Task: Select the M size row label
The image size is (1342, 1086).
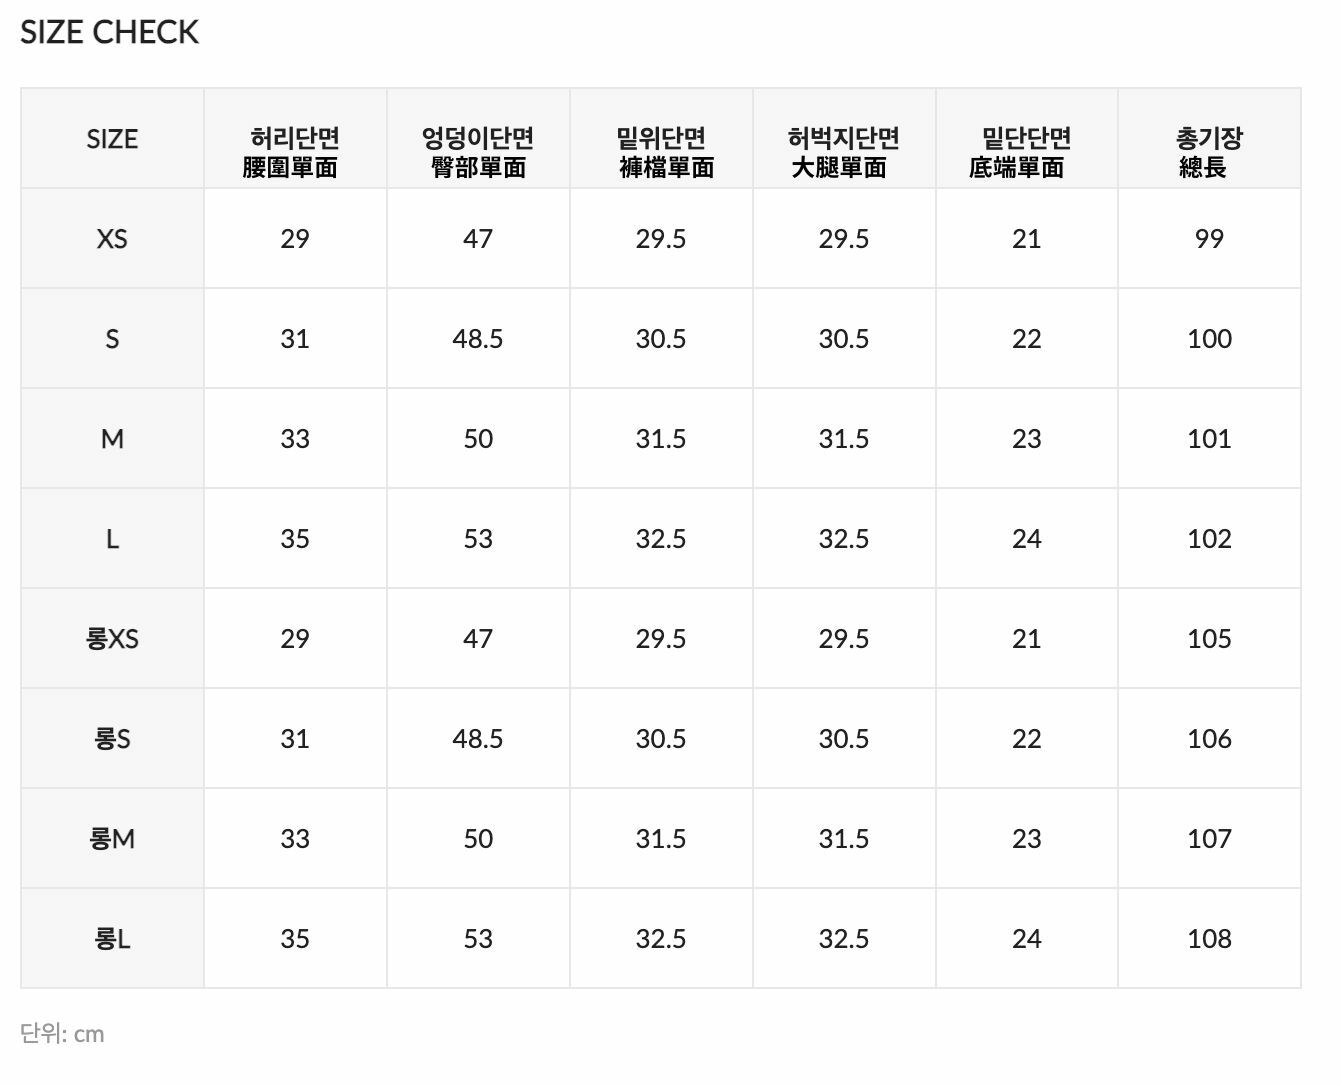Action: pos(112,439)
